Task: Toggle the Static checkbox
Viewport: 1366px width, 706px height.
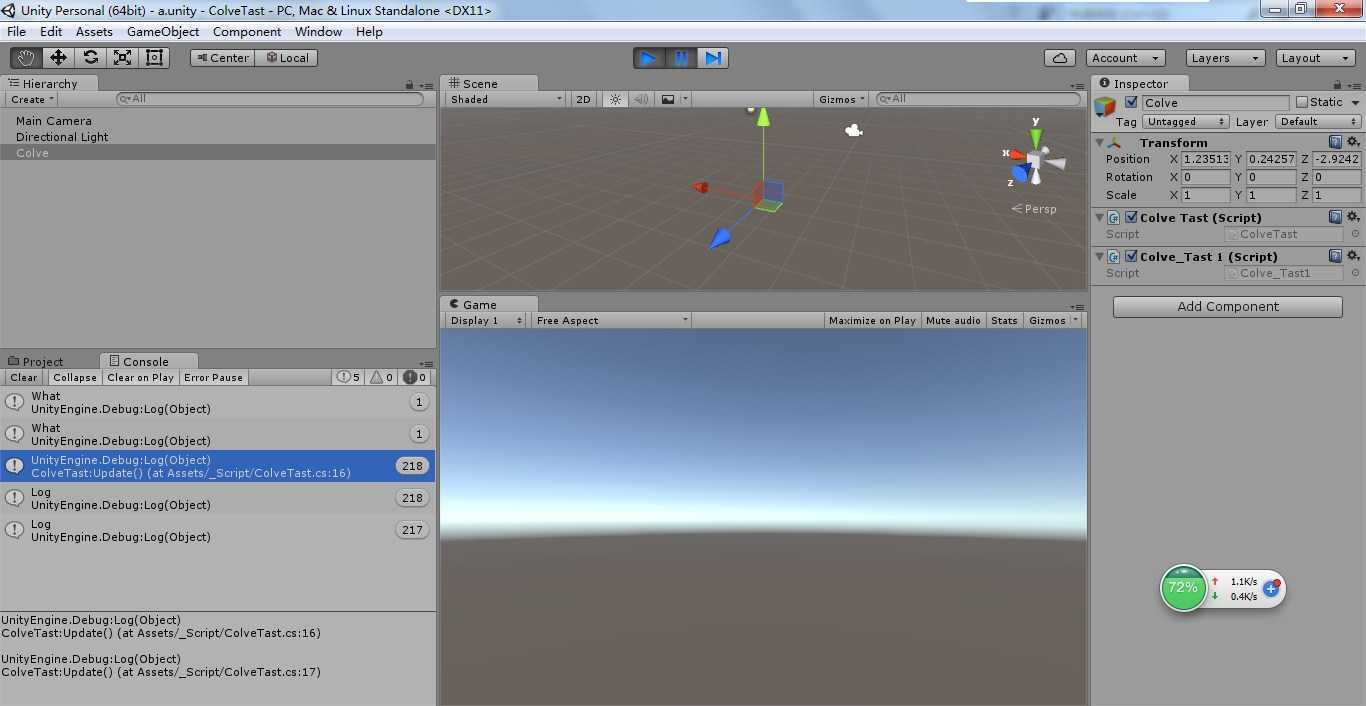Action: pyautogui.click(x=1301, y=102)
